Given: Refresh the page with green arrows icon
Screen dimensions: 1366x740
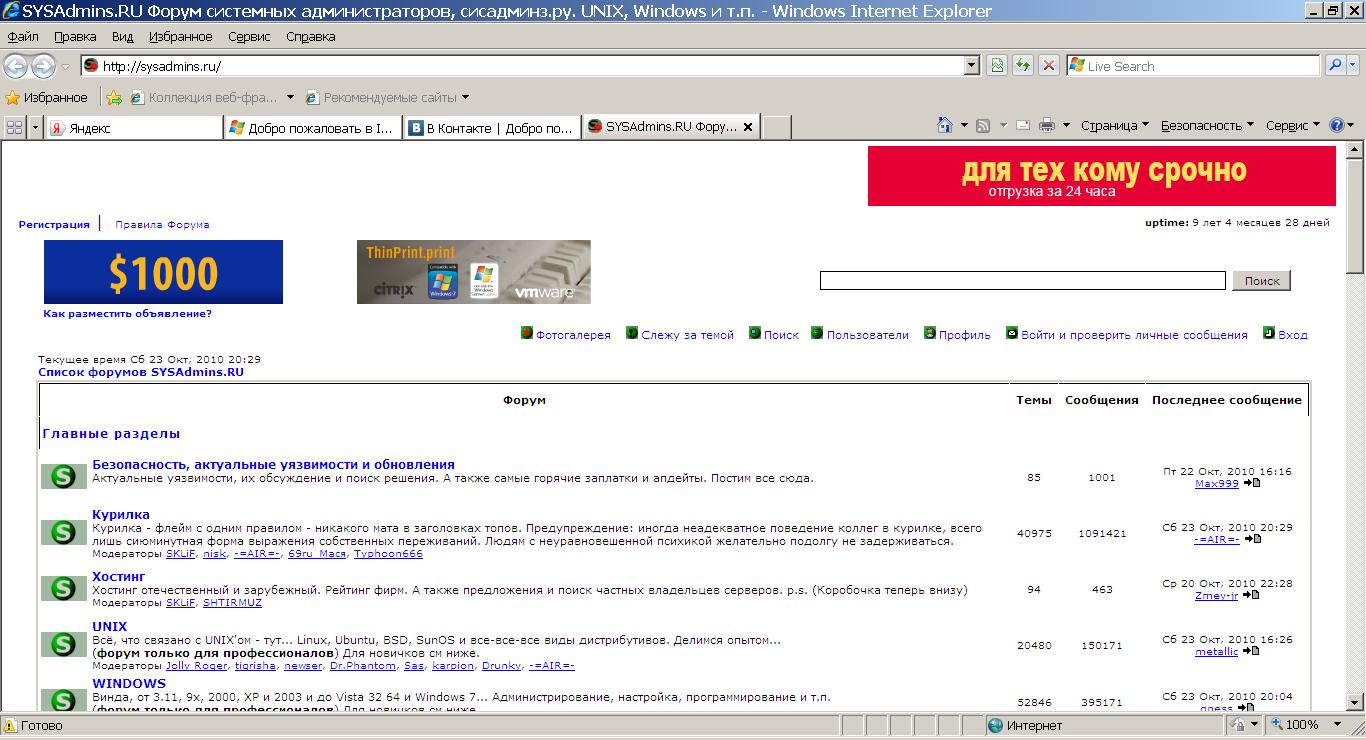Looking at the screenshot, I should 1023,66.
